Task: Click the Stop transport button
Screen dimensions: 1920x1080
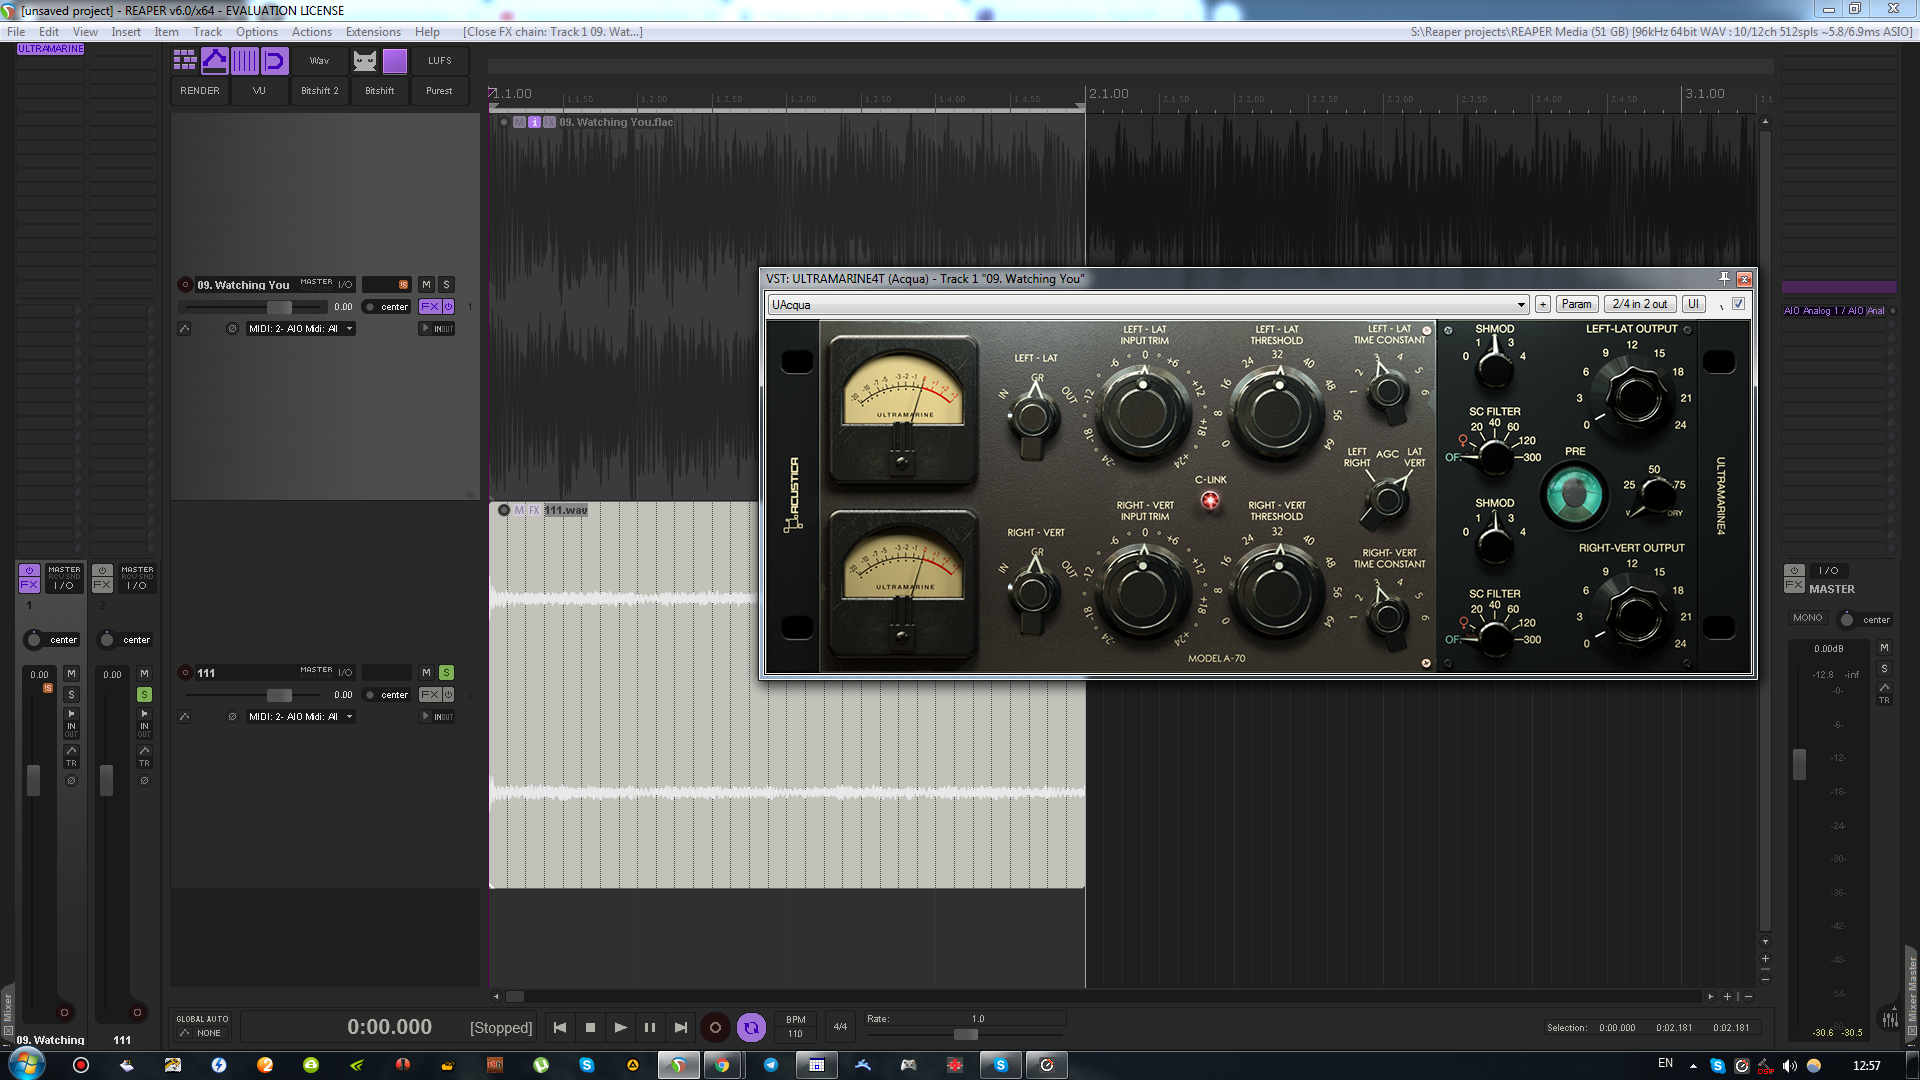Action: click(x=590, y=1027)
